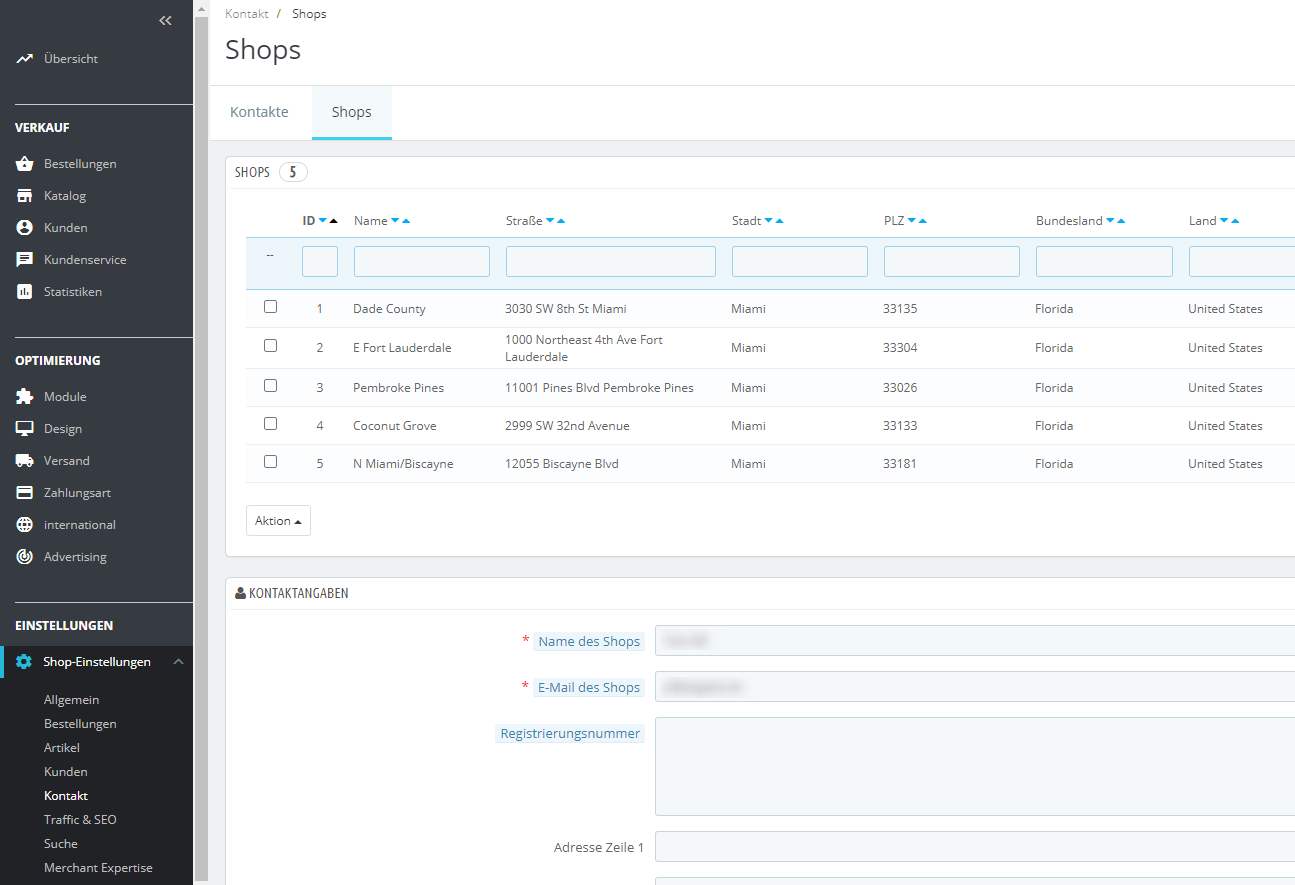Image resolution: width=1295 pixels, height=885 pixels.
Task: Collapse the Shop-Einstellungen submenu chevron
Action: (178, 662)
